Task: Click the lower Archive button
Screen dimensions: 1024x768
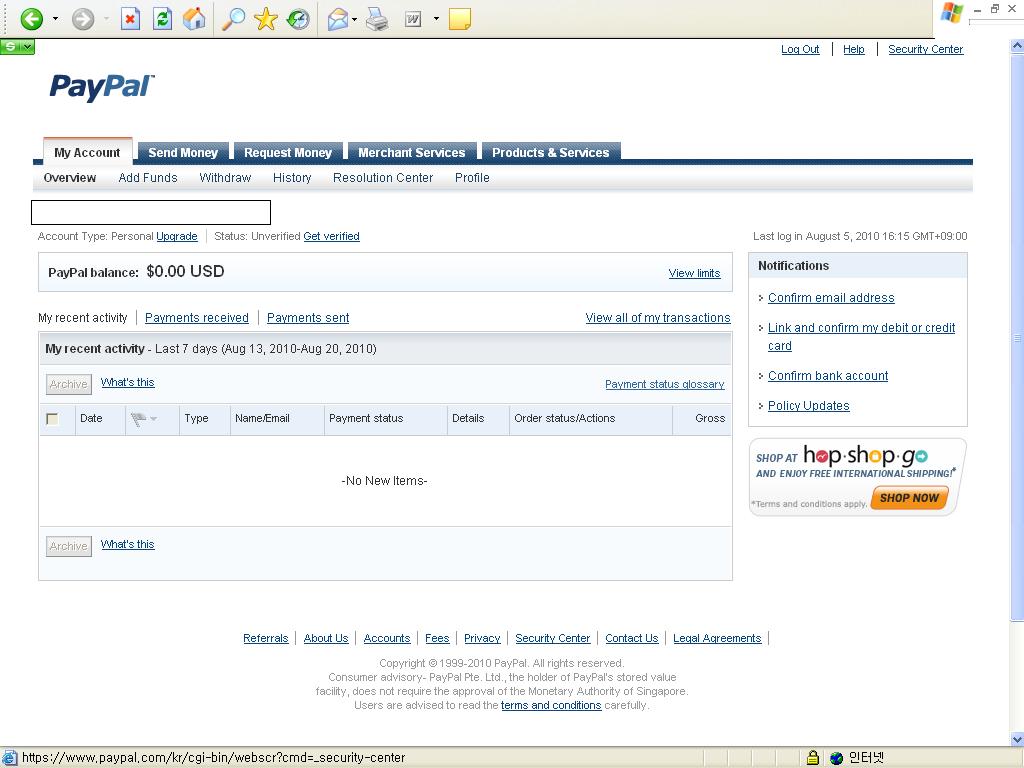Action: (x=69, y=546)
